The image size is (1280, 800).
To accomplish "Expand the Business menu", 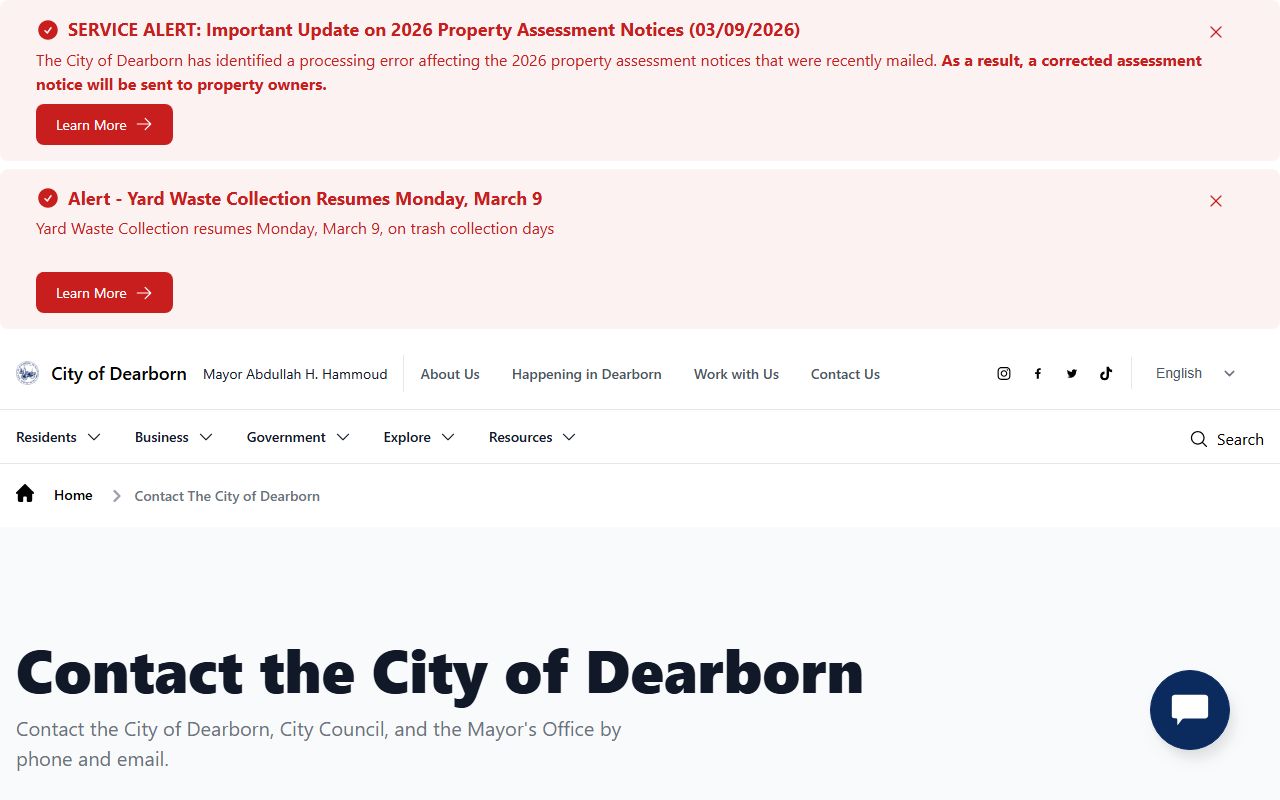I will pos(174,437).
